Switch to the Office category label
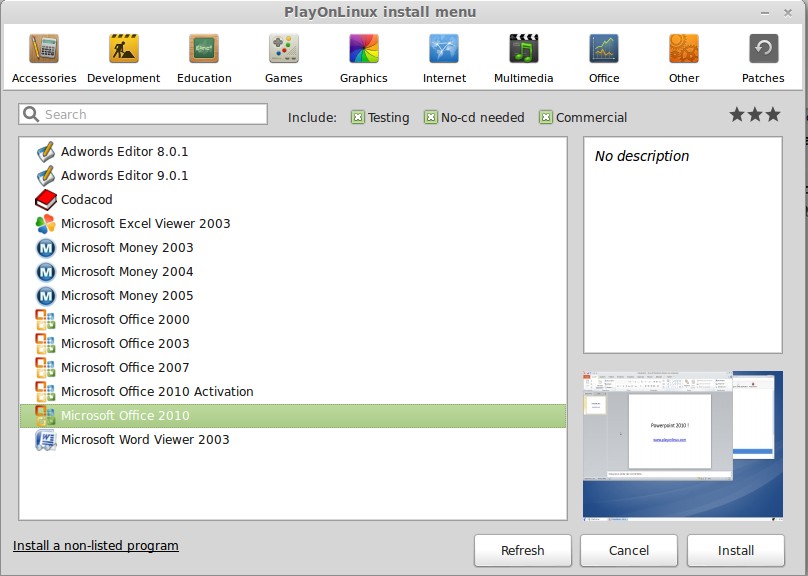The width and height of the screenshot is (808, 576). tap(604, 78)
